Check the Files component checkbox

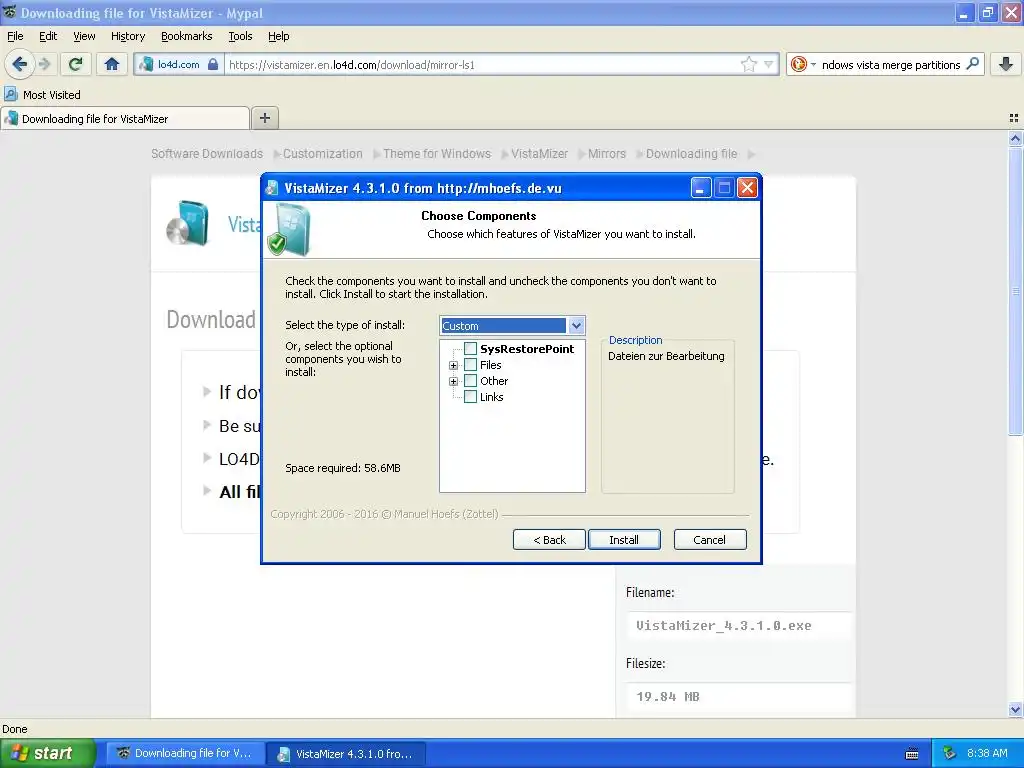coord(470,364)
